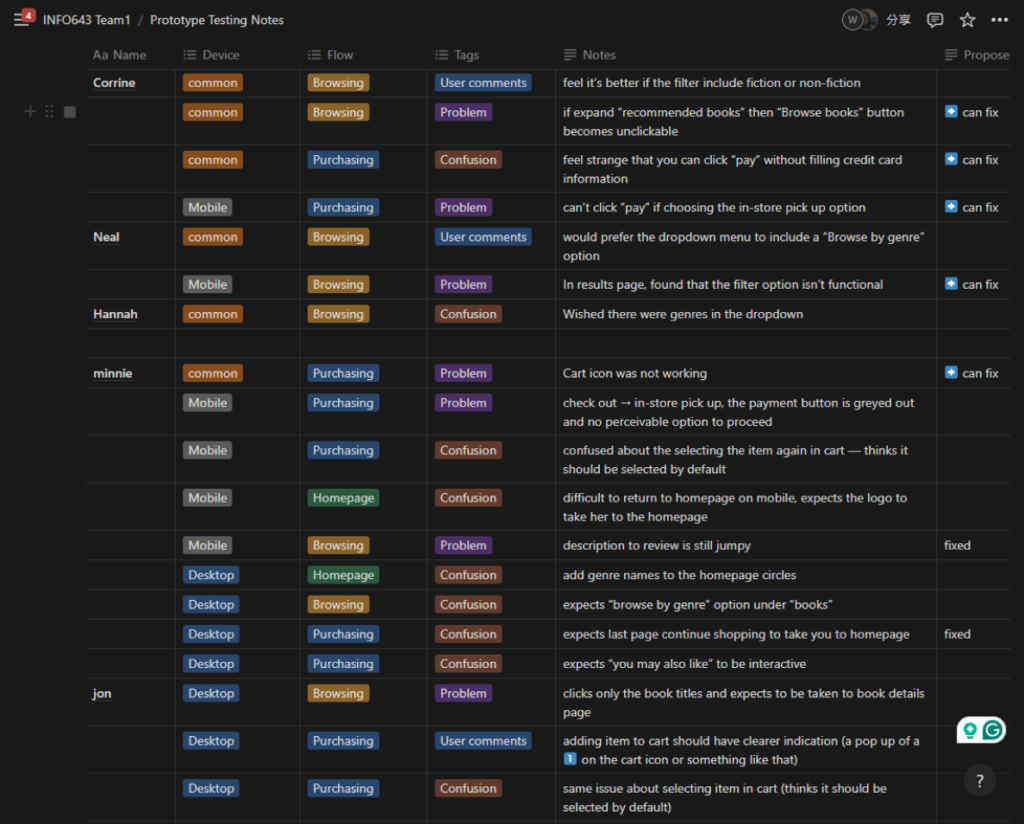Open the Device column header menu
This screenshot has width=1024, height=824.
(220, 55)
